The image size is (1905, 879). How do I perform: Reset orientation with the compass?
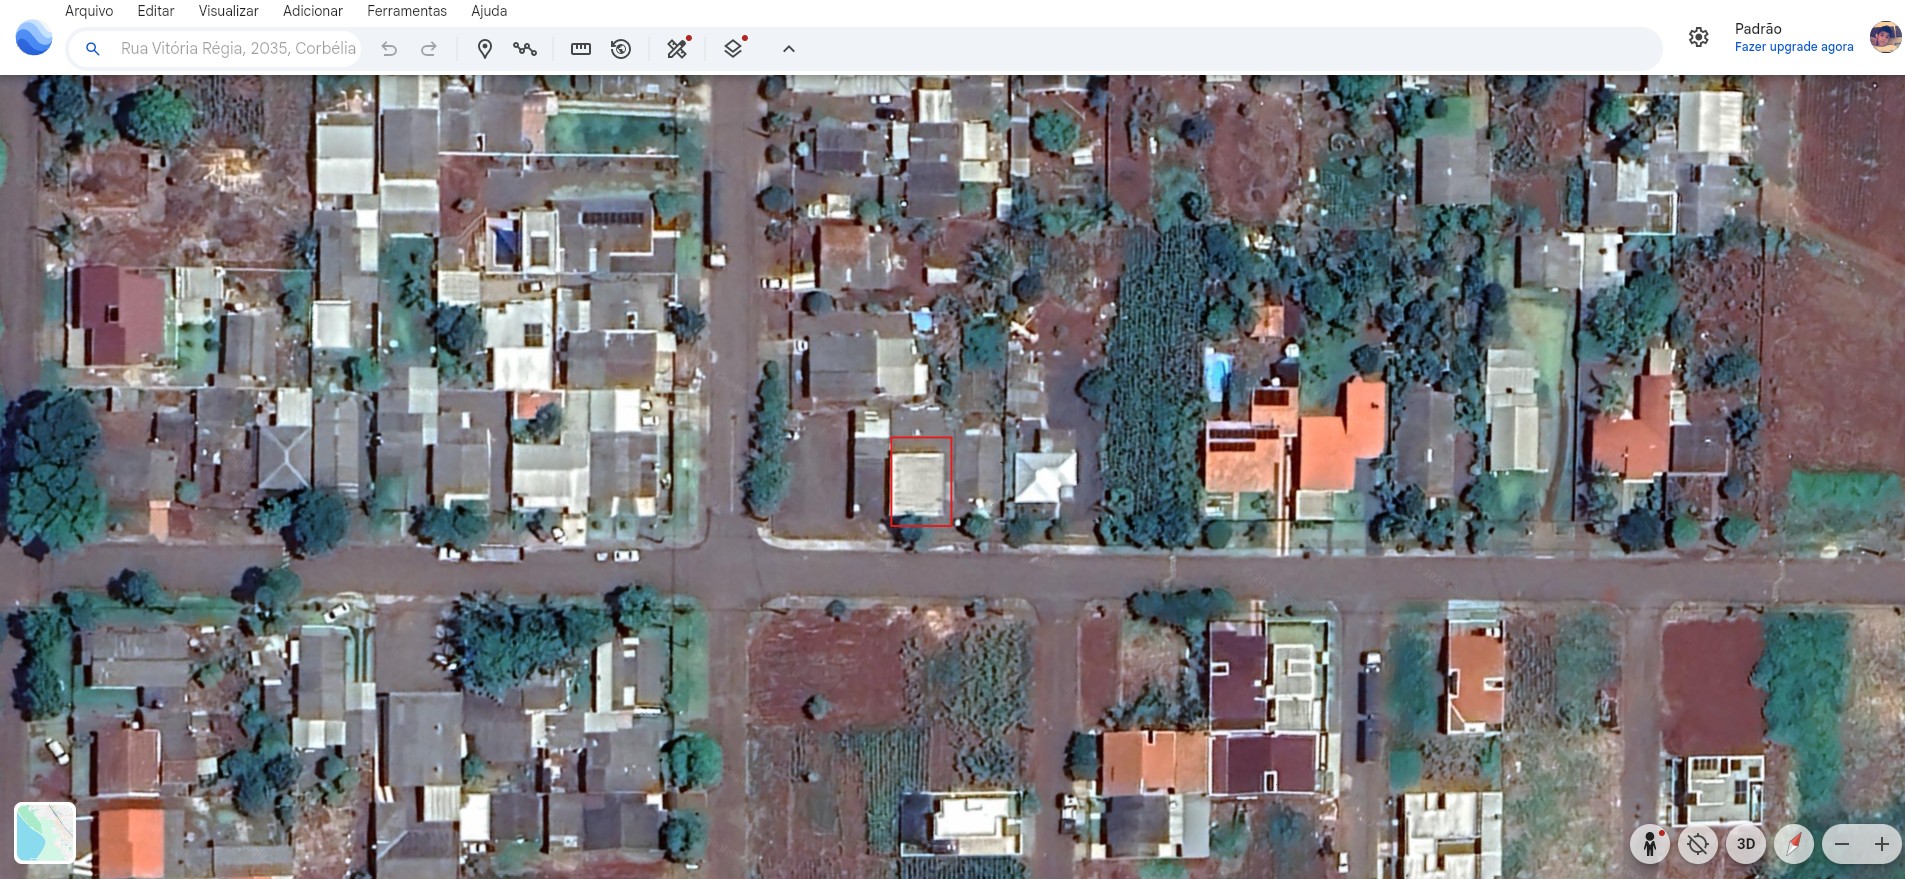[1794, 844]
